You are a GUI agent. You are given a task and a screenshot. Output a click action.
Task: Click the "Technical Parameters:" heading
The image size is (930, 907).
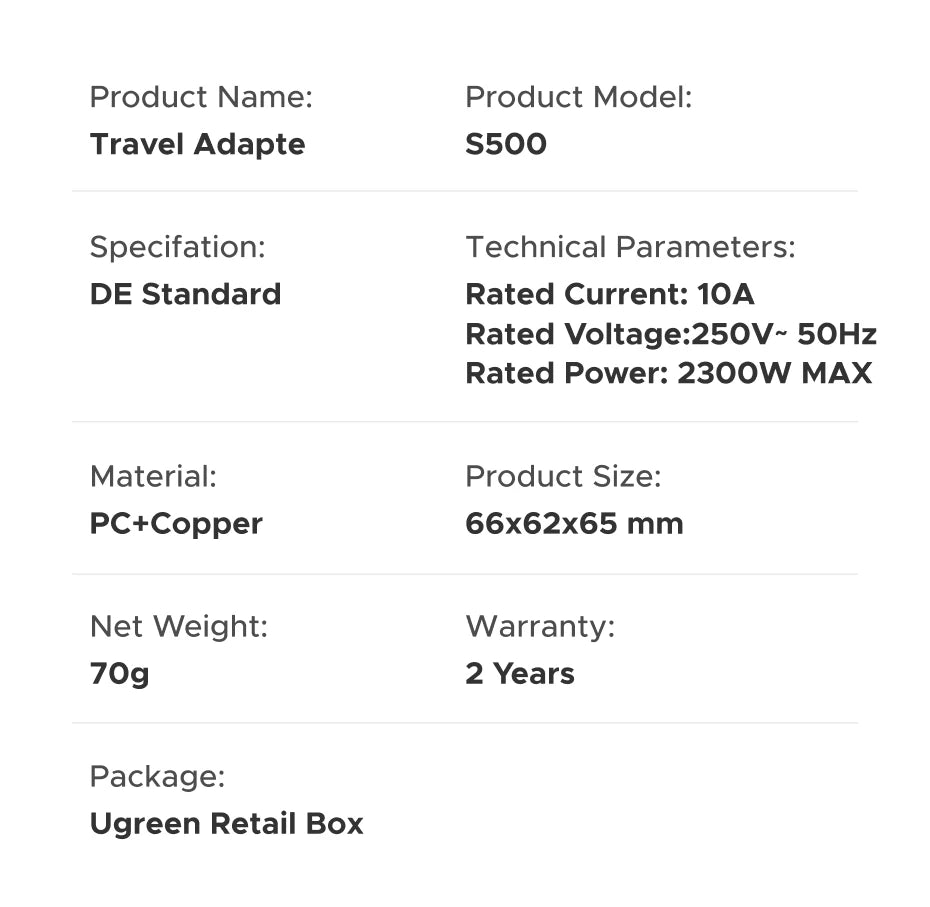point(630,247)
